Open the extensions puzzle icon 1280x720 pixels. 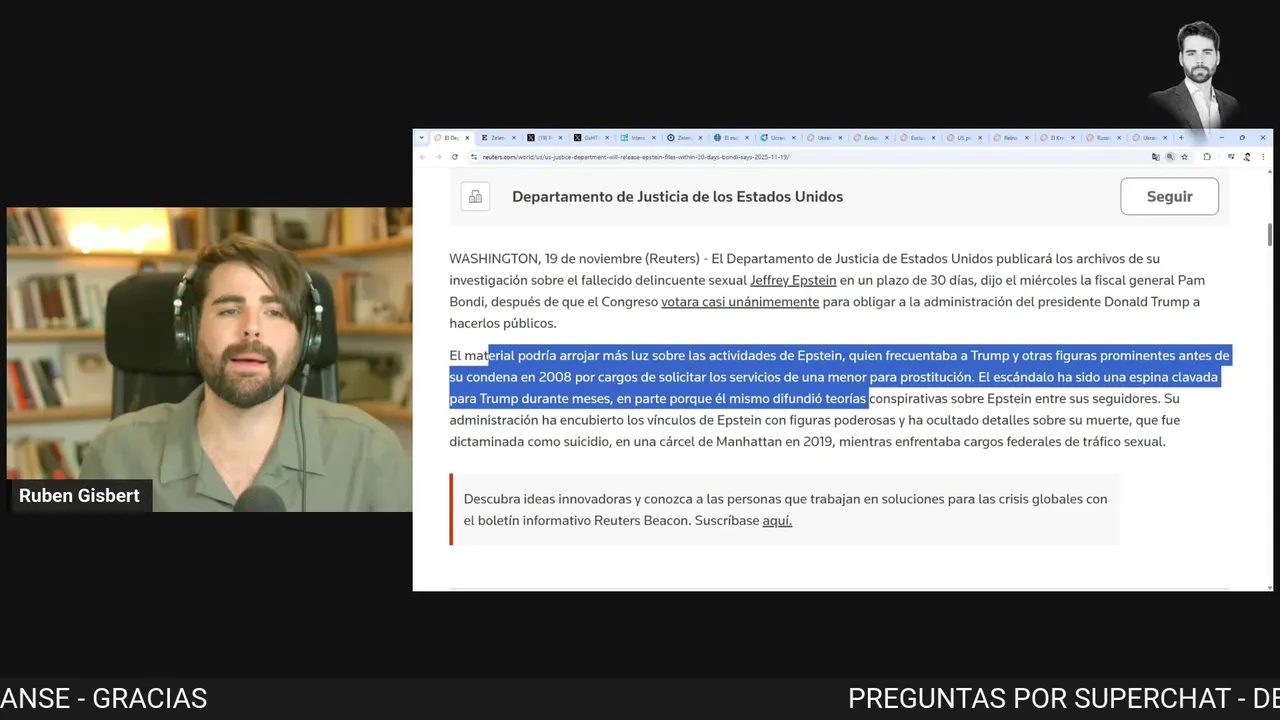(1207, 157)
